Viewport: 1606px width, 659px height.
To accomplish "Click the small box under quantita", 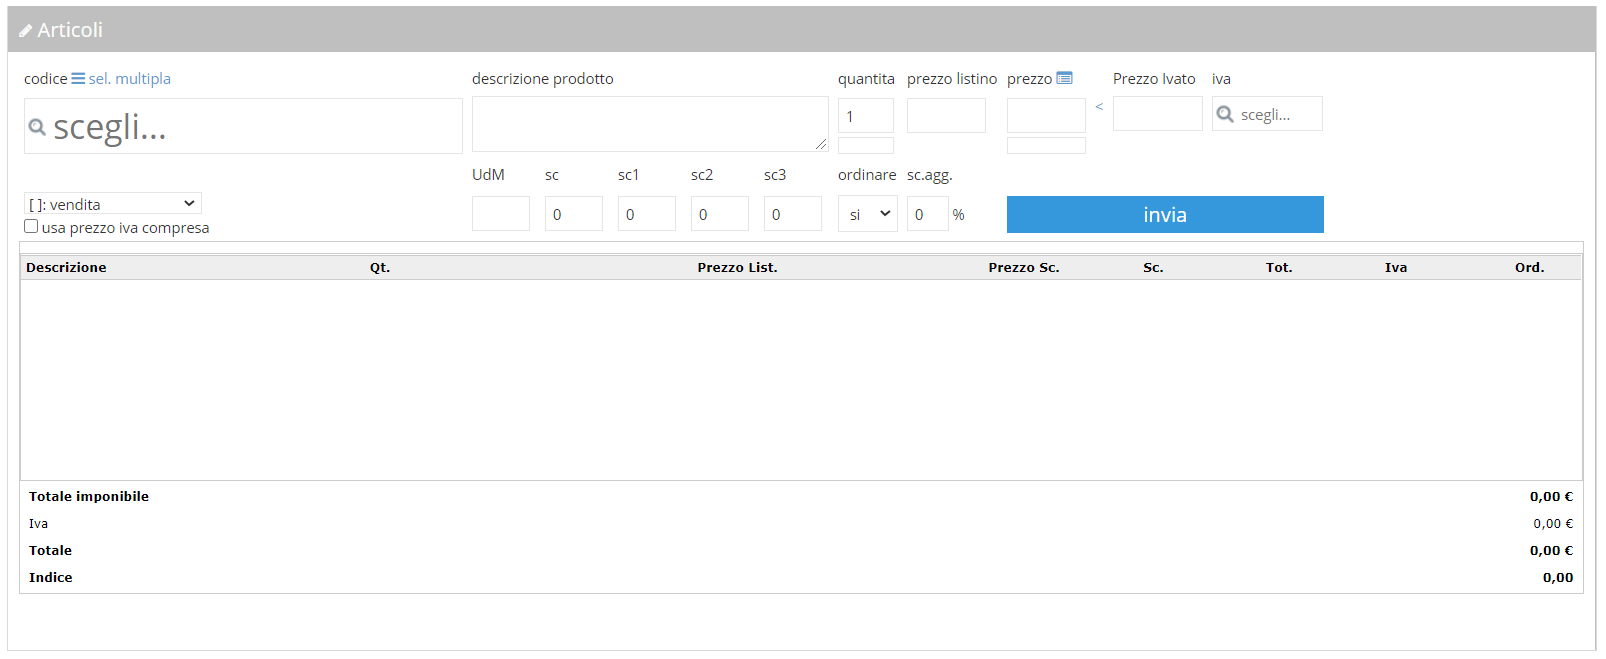I will pos(866,146).
